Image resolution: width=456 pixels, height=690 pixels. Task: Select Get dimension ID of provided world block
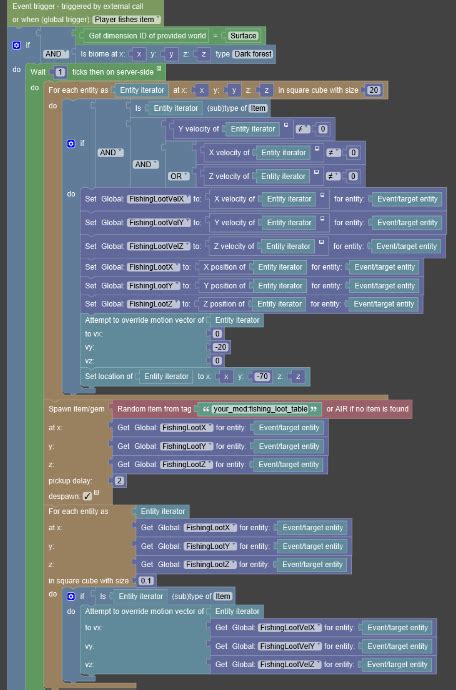point(147,36)
